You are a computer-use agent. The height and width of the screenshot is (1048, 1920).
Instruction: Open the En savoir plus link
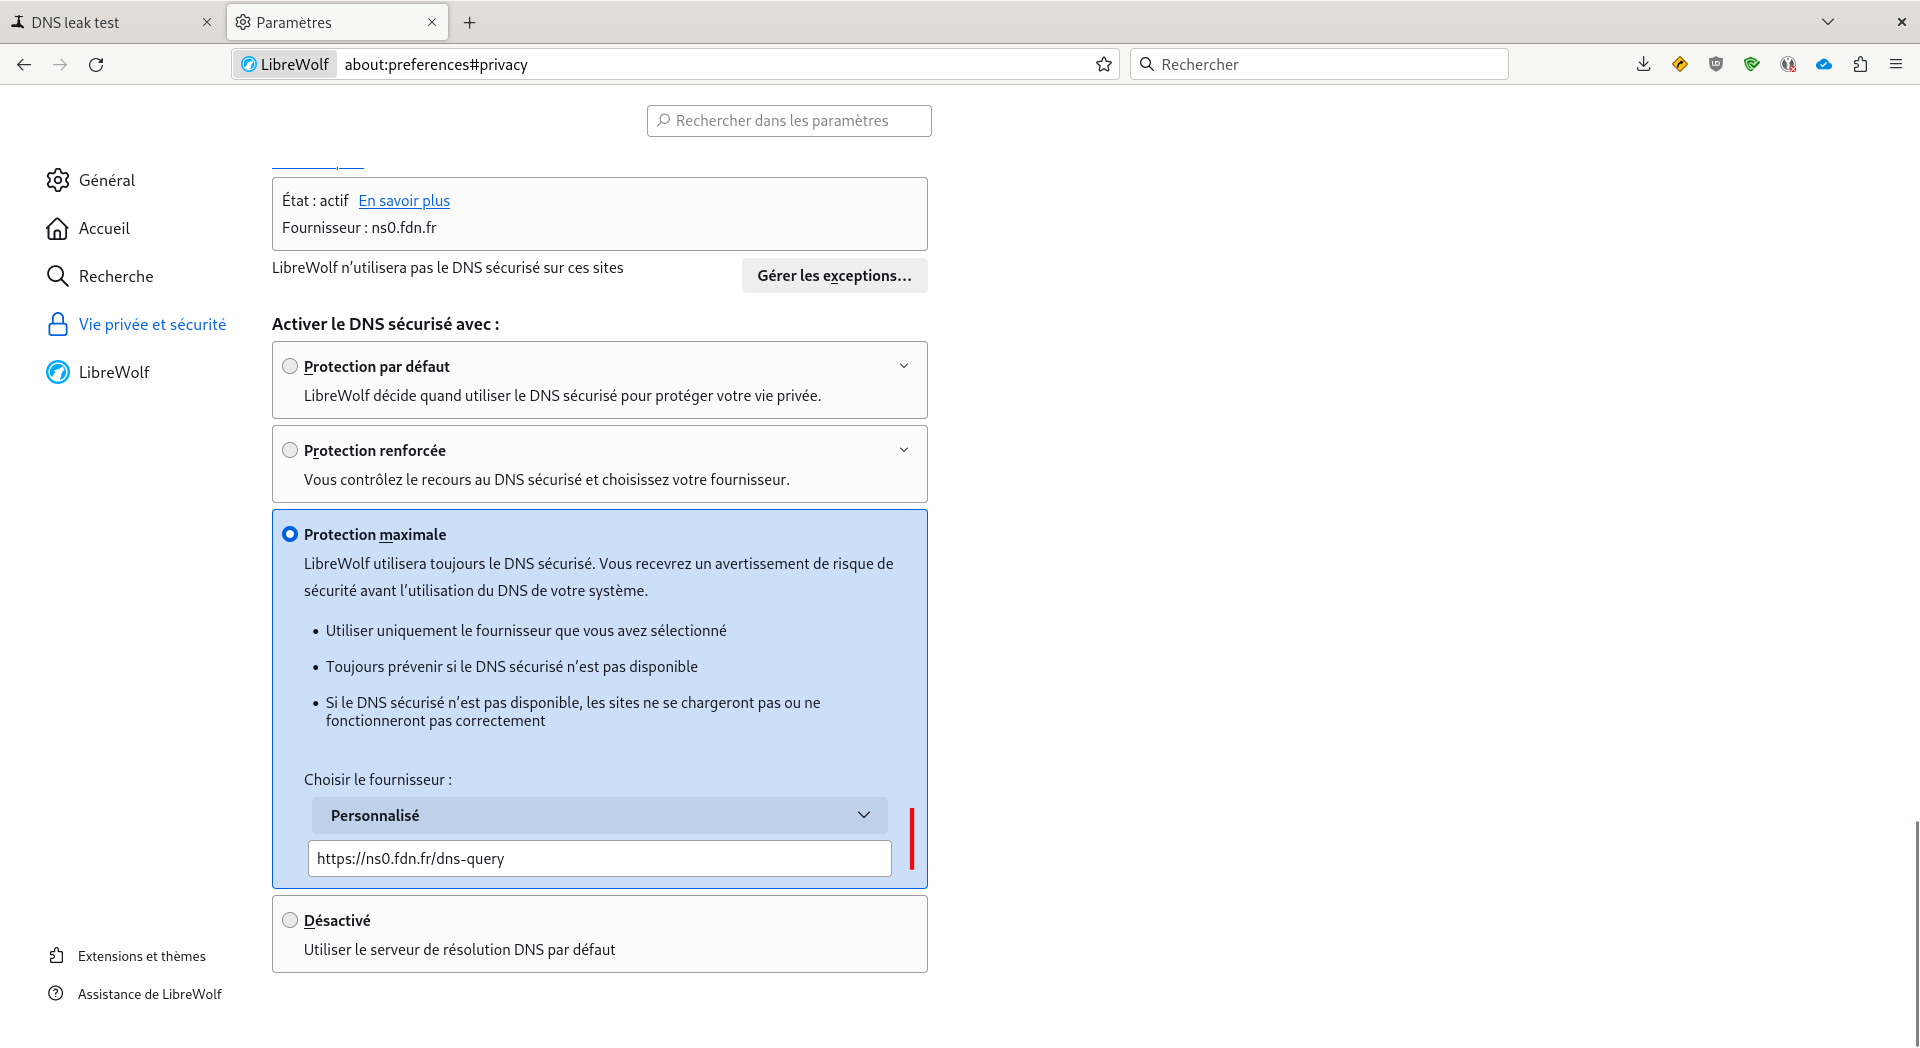coord(404,201)
